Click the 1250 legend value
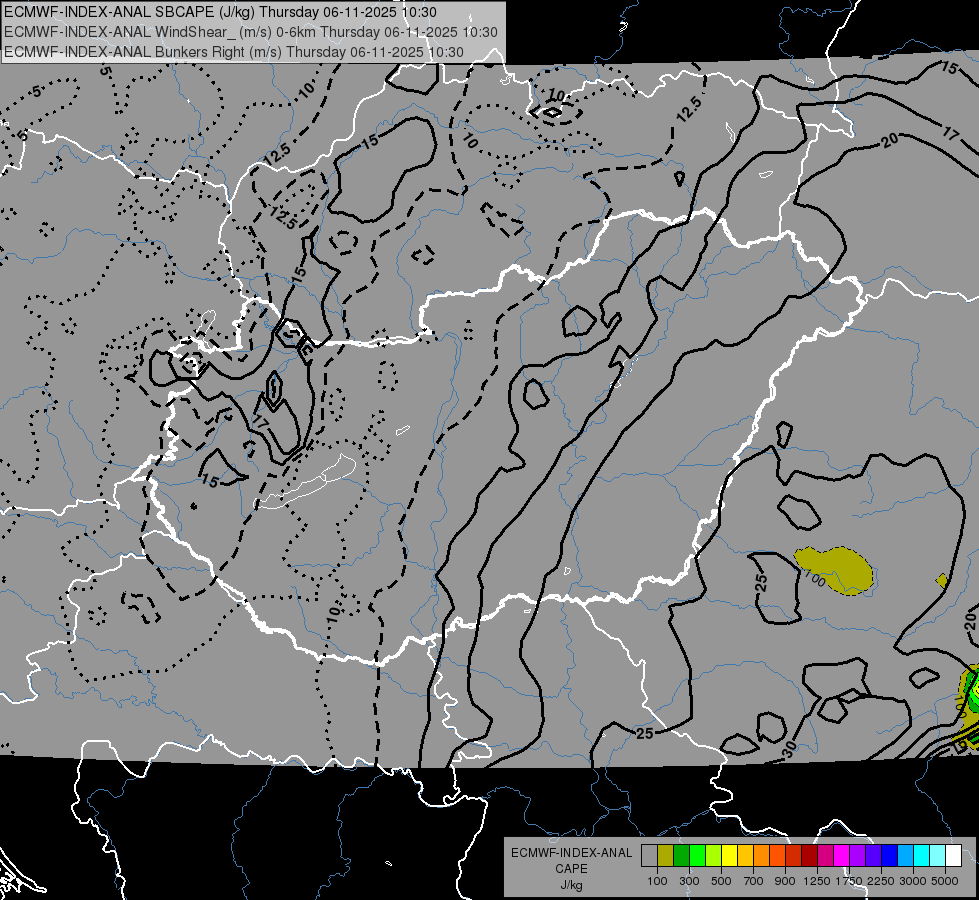 817,881
